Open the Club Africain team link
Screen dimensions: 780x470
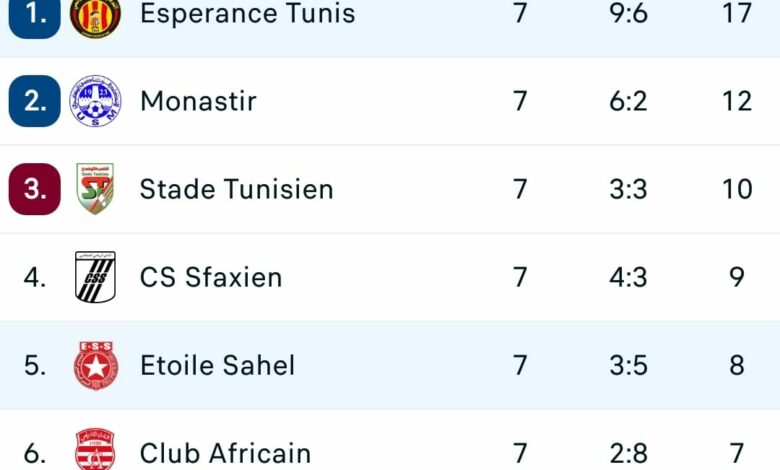click(x=225, y=453)
